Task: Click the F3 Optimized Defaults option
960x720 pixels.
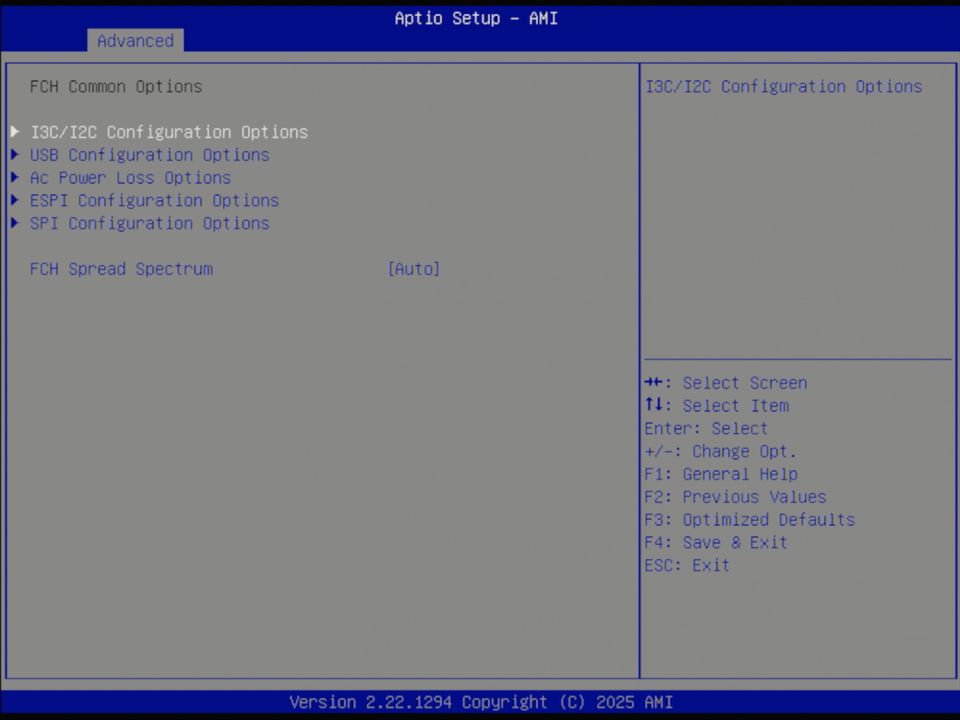Action: coord(749,519)
